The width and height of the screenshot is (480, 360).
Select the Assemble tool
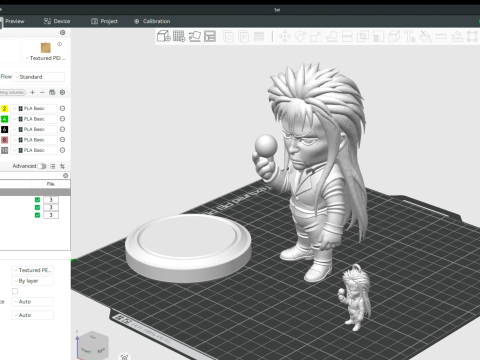pos(457,36)
